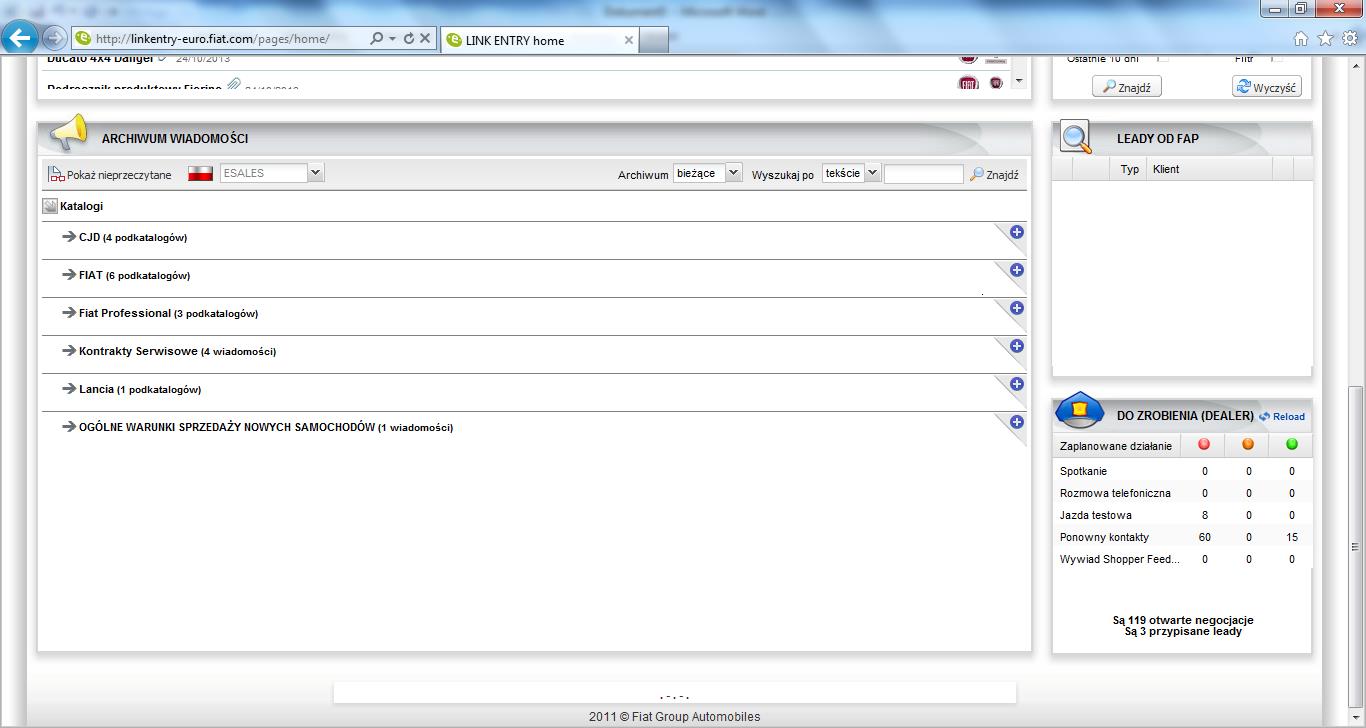Open favorites star icon
This screenshot has height=728, width=1366.
click(1325, 39)
